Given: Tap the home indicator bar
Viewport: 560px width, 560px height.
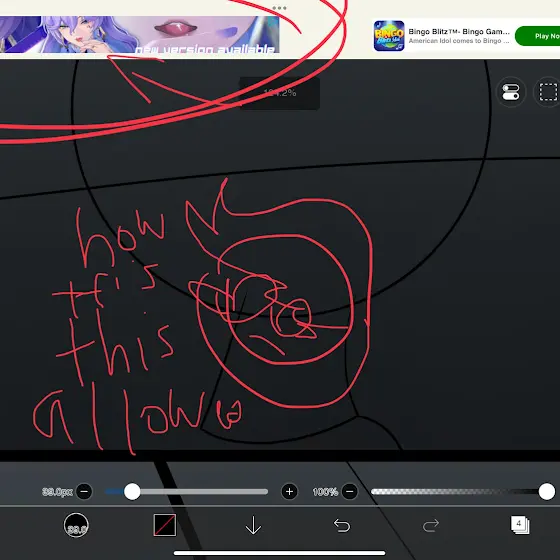Looking at the screenshot, I should (279, 553).
